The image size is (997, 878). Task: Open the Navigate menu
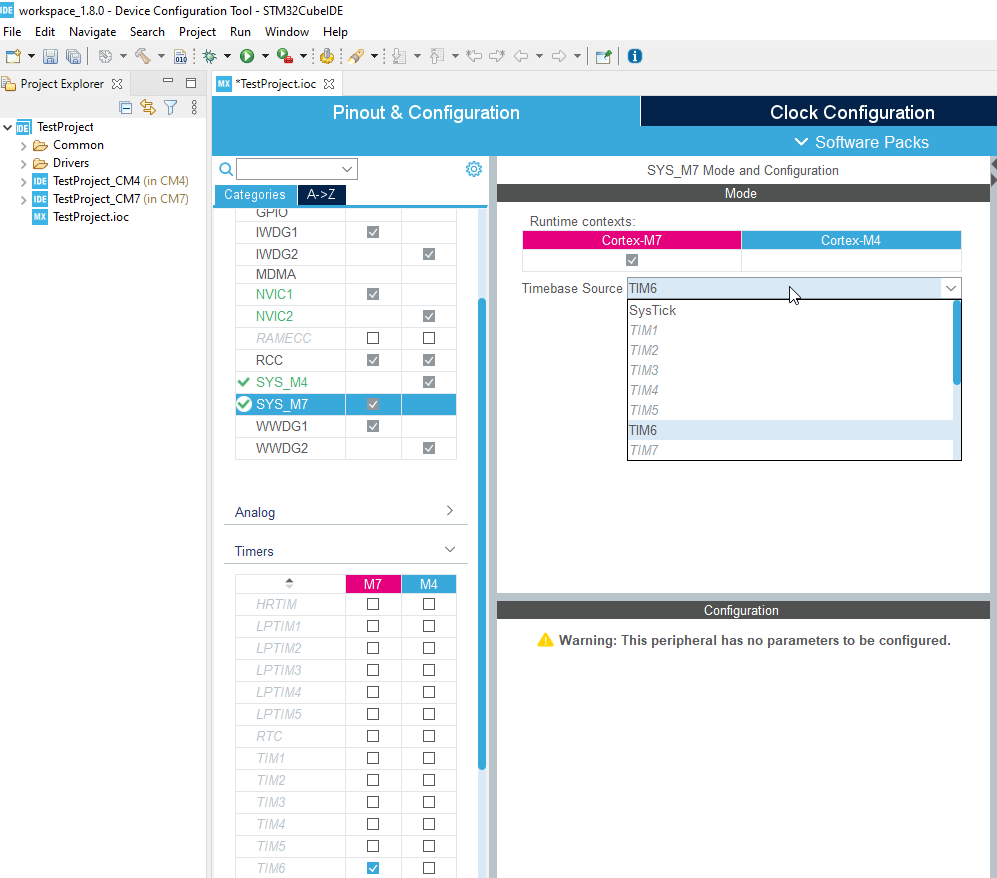pos(93,32)
